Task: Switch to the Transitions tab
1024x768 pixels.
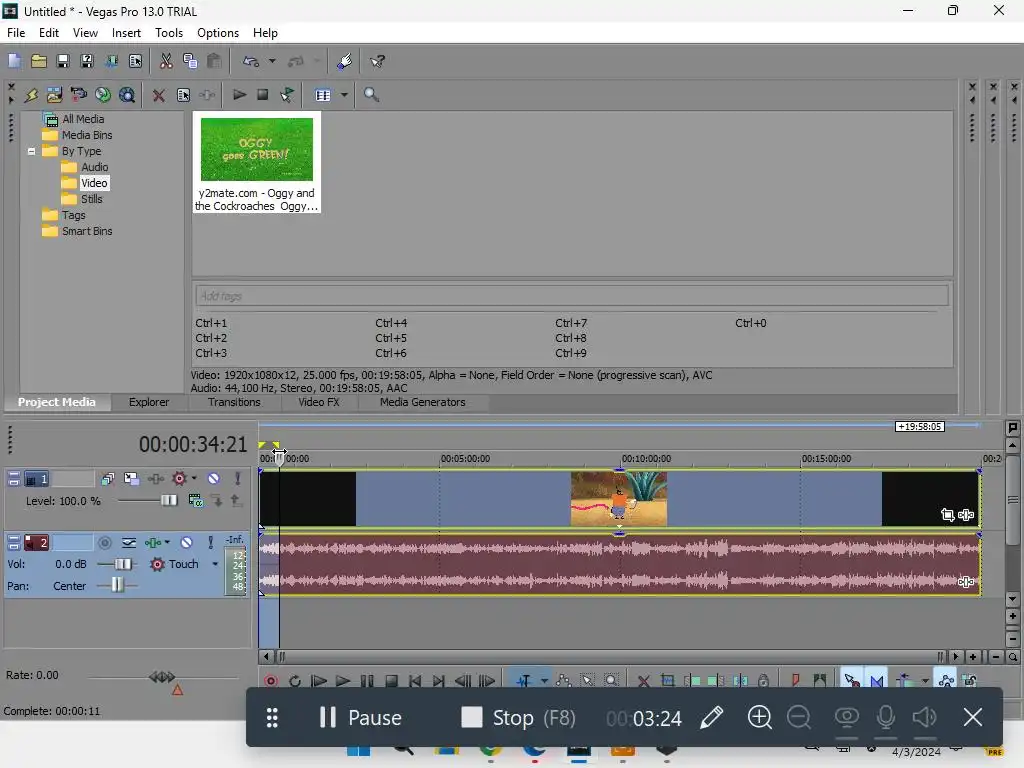Action: pyautogui.click(x=234, y=402)
